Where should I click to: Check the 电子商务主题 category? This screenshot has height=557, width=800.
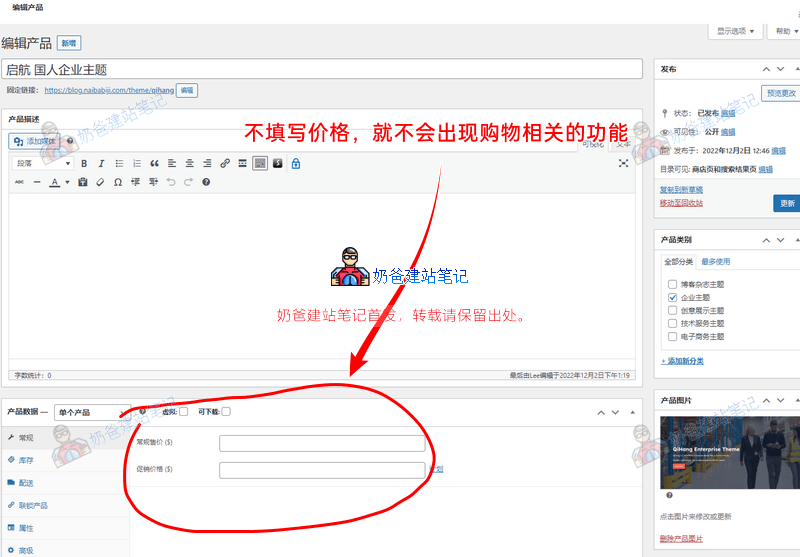(x=672, y=336)
